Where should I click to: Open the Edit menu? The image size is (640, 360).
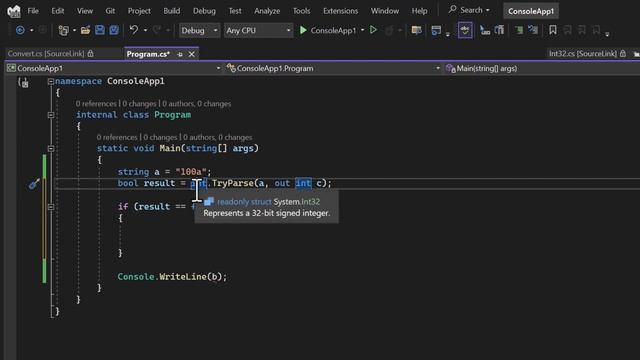pos(58,11)
